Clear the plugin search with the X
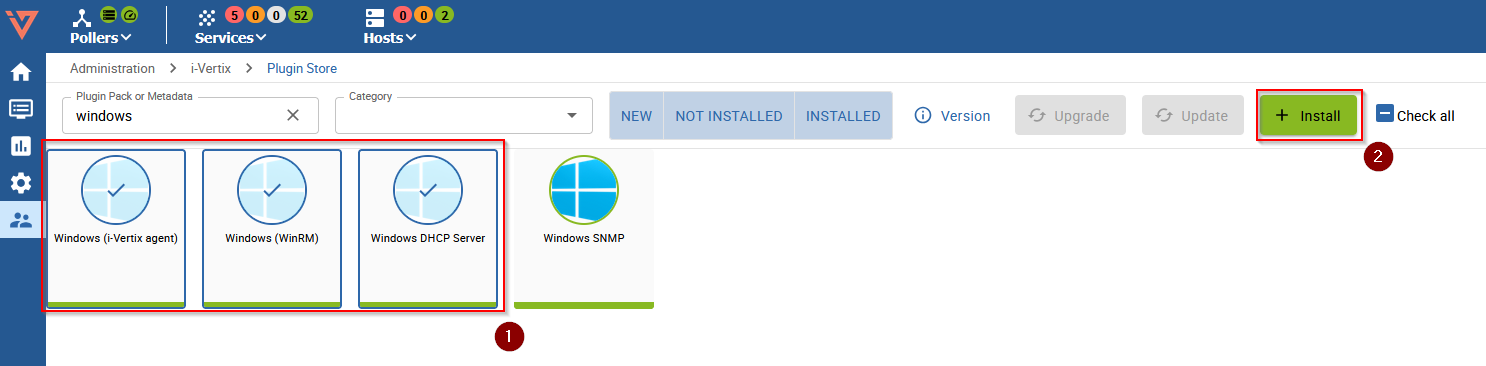Viewport: 1486px width, 366px height. pyautogui.click(x=293, y=115)
